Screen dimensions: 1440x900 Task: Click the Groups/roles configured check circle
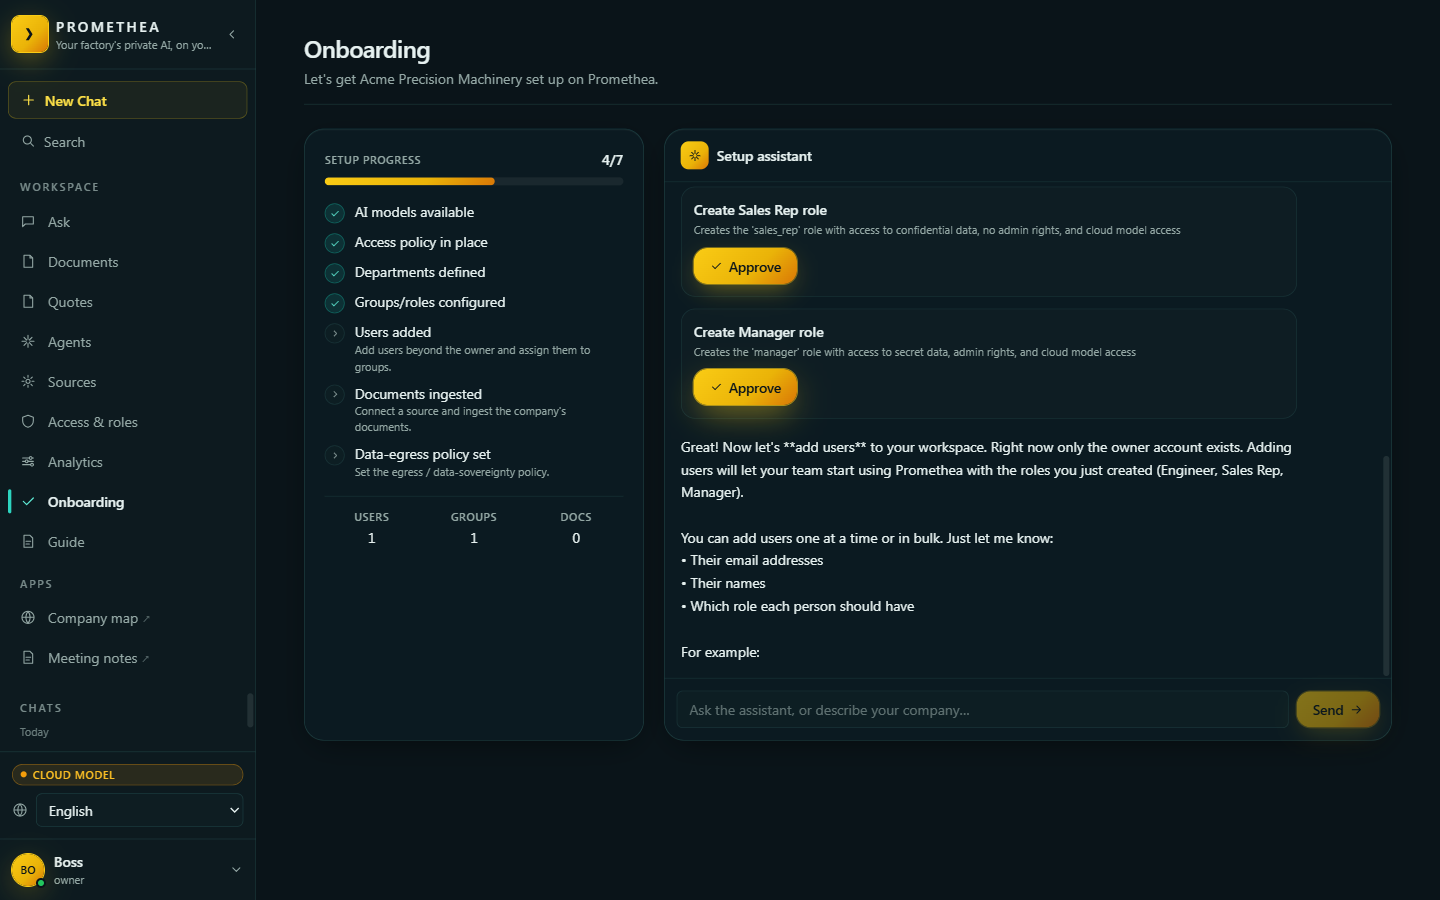click(335, 303)
